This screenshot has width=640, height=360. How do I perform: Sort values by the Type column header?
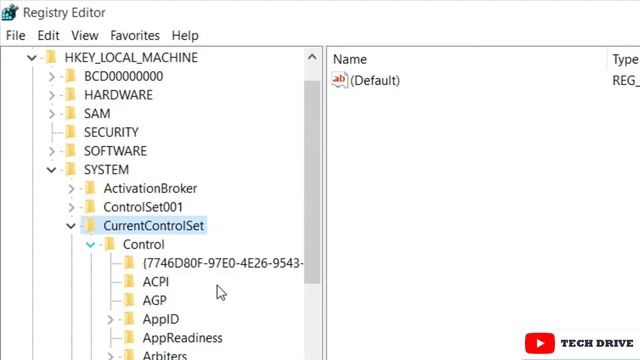624,60
